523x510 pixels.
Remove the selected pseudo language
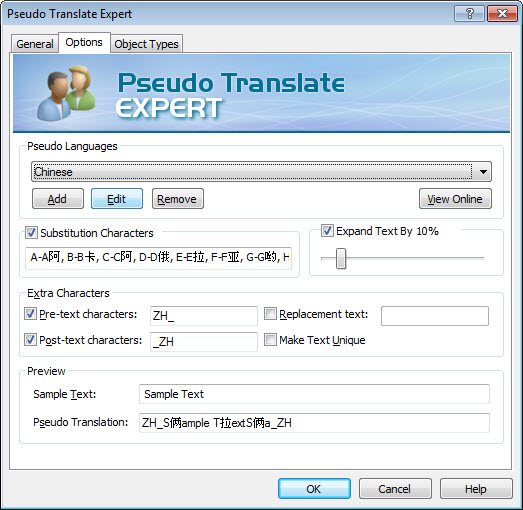pos(177,199)
